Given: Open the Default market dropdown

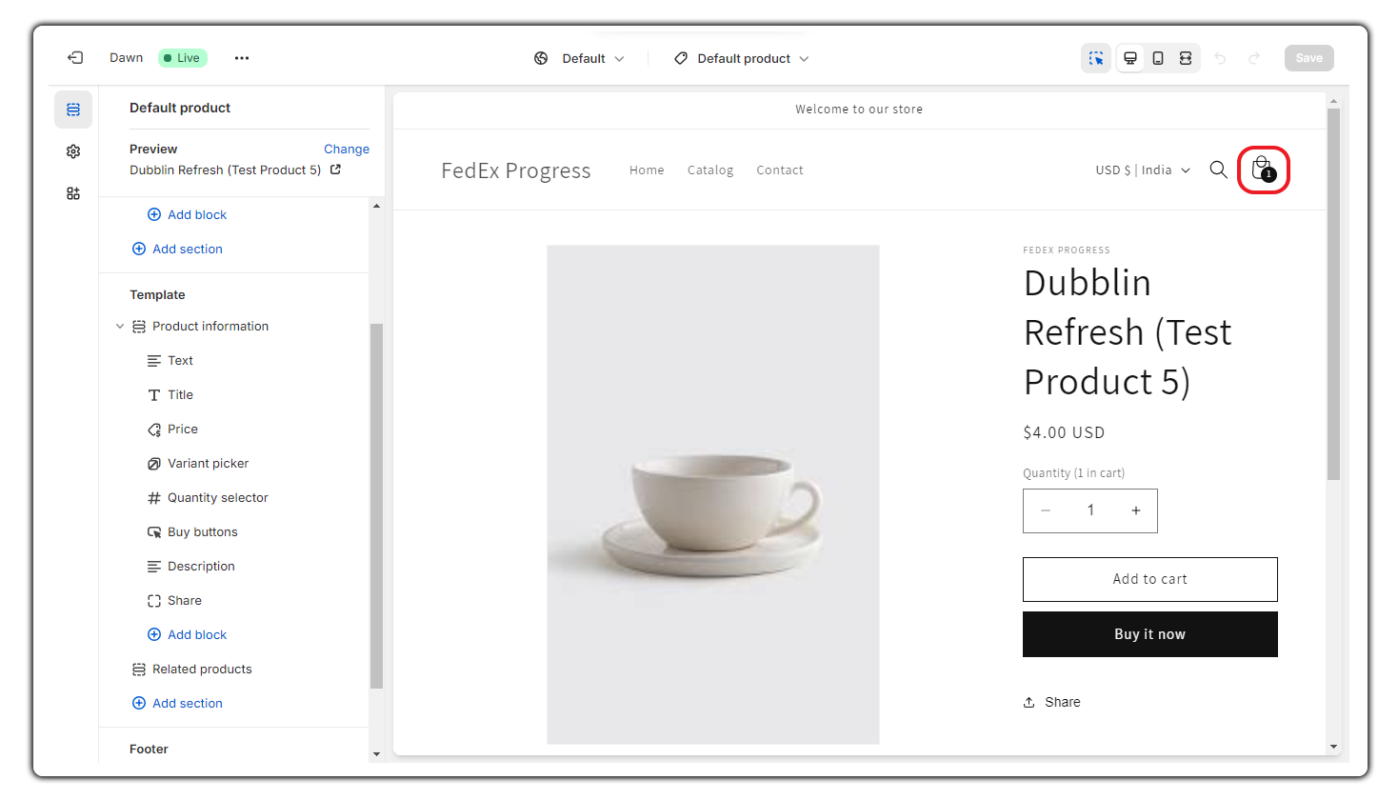Looking at the screenshot, I should coord(579,58).
